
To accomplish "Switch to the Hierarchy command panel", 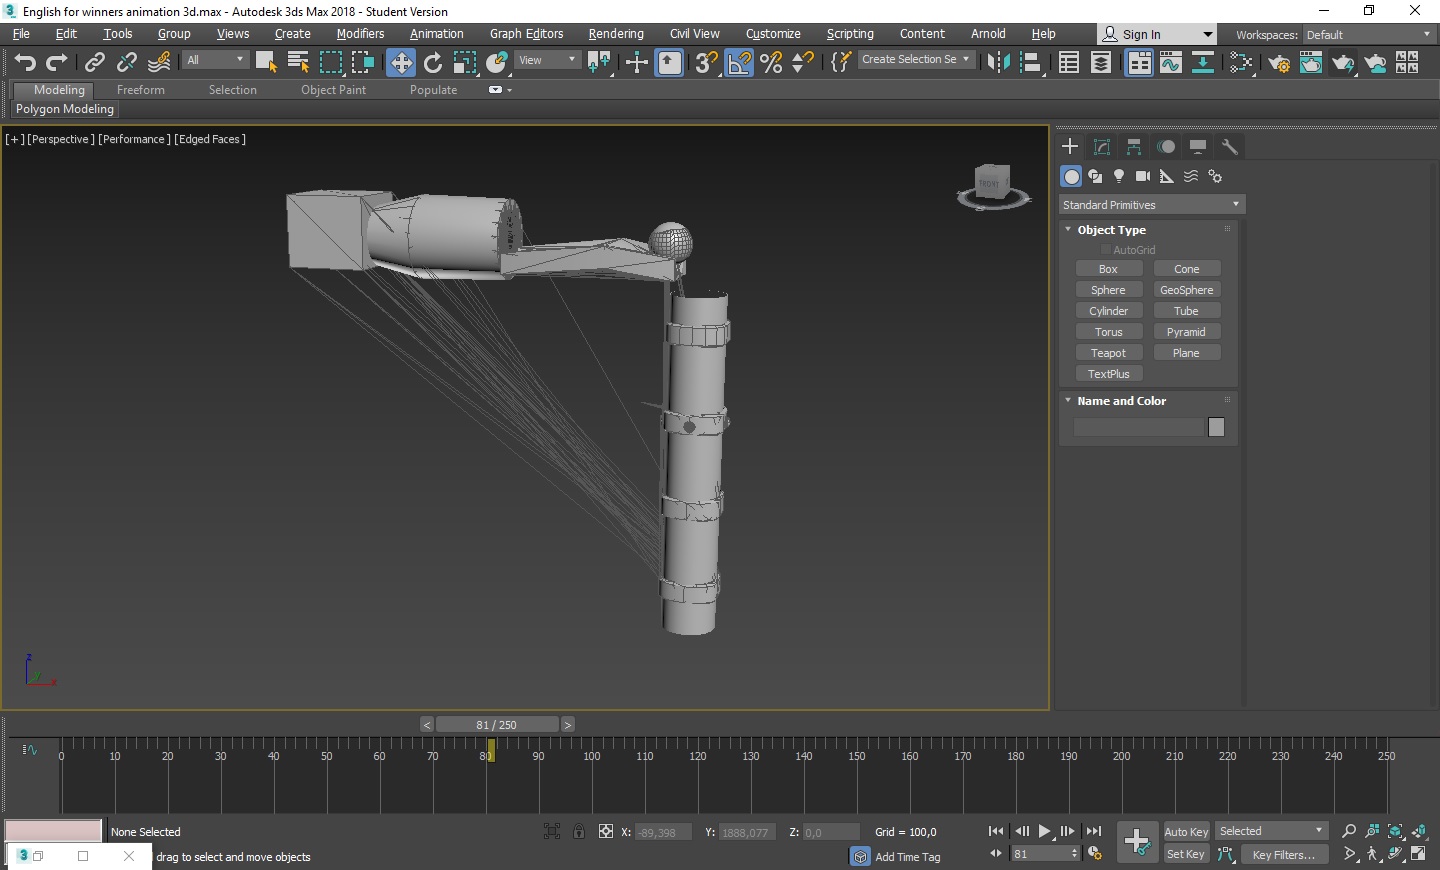I will tap(1134, 147).
